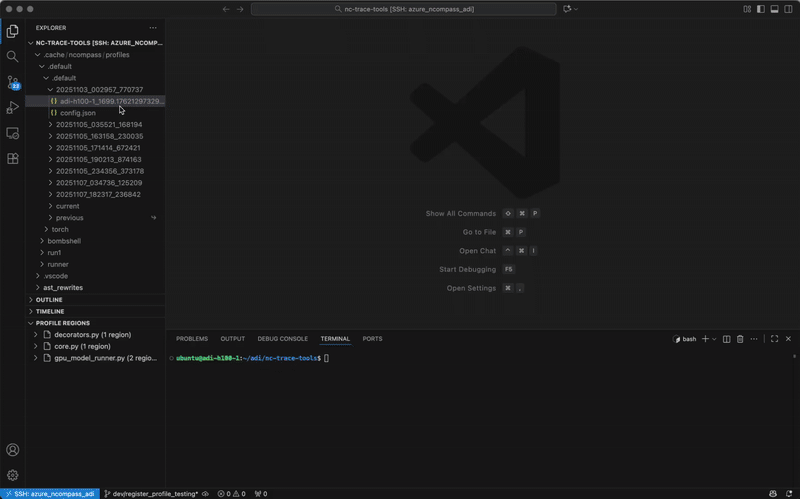The height and width of the screenshot is (499, 800).
Task: Expand the 20251105_234356_373178 folder
Action: [x=95, y=171]
